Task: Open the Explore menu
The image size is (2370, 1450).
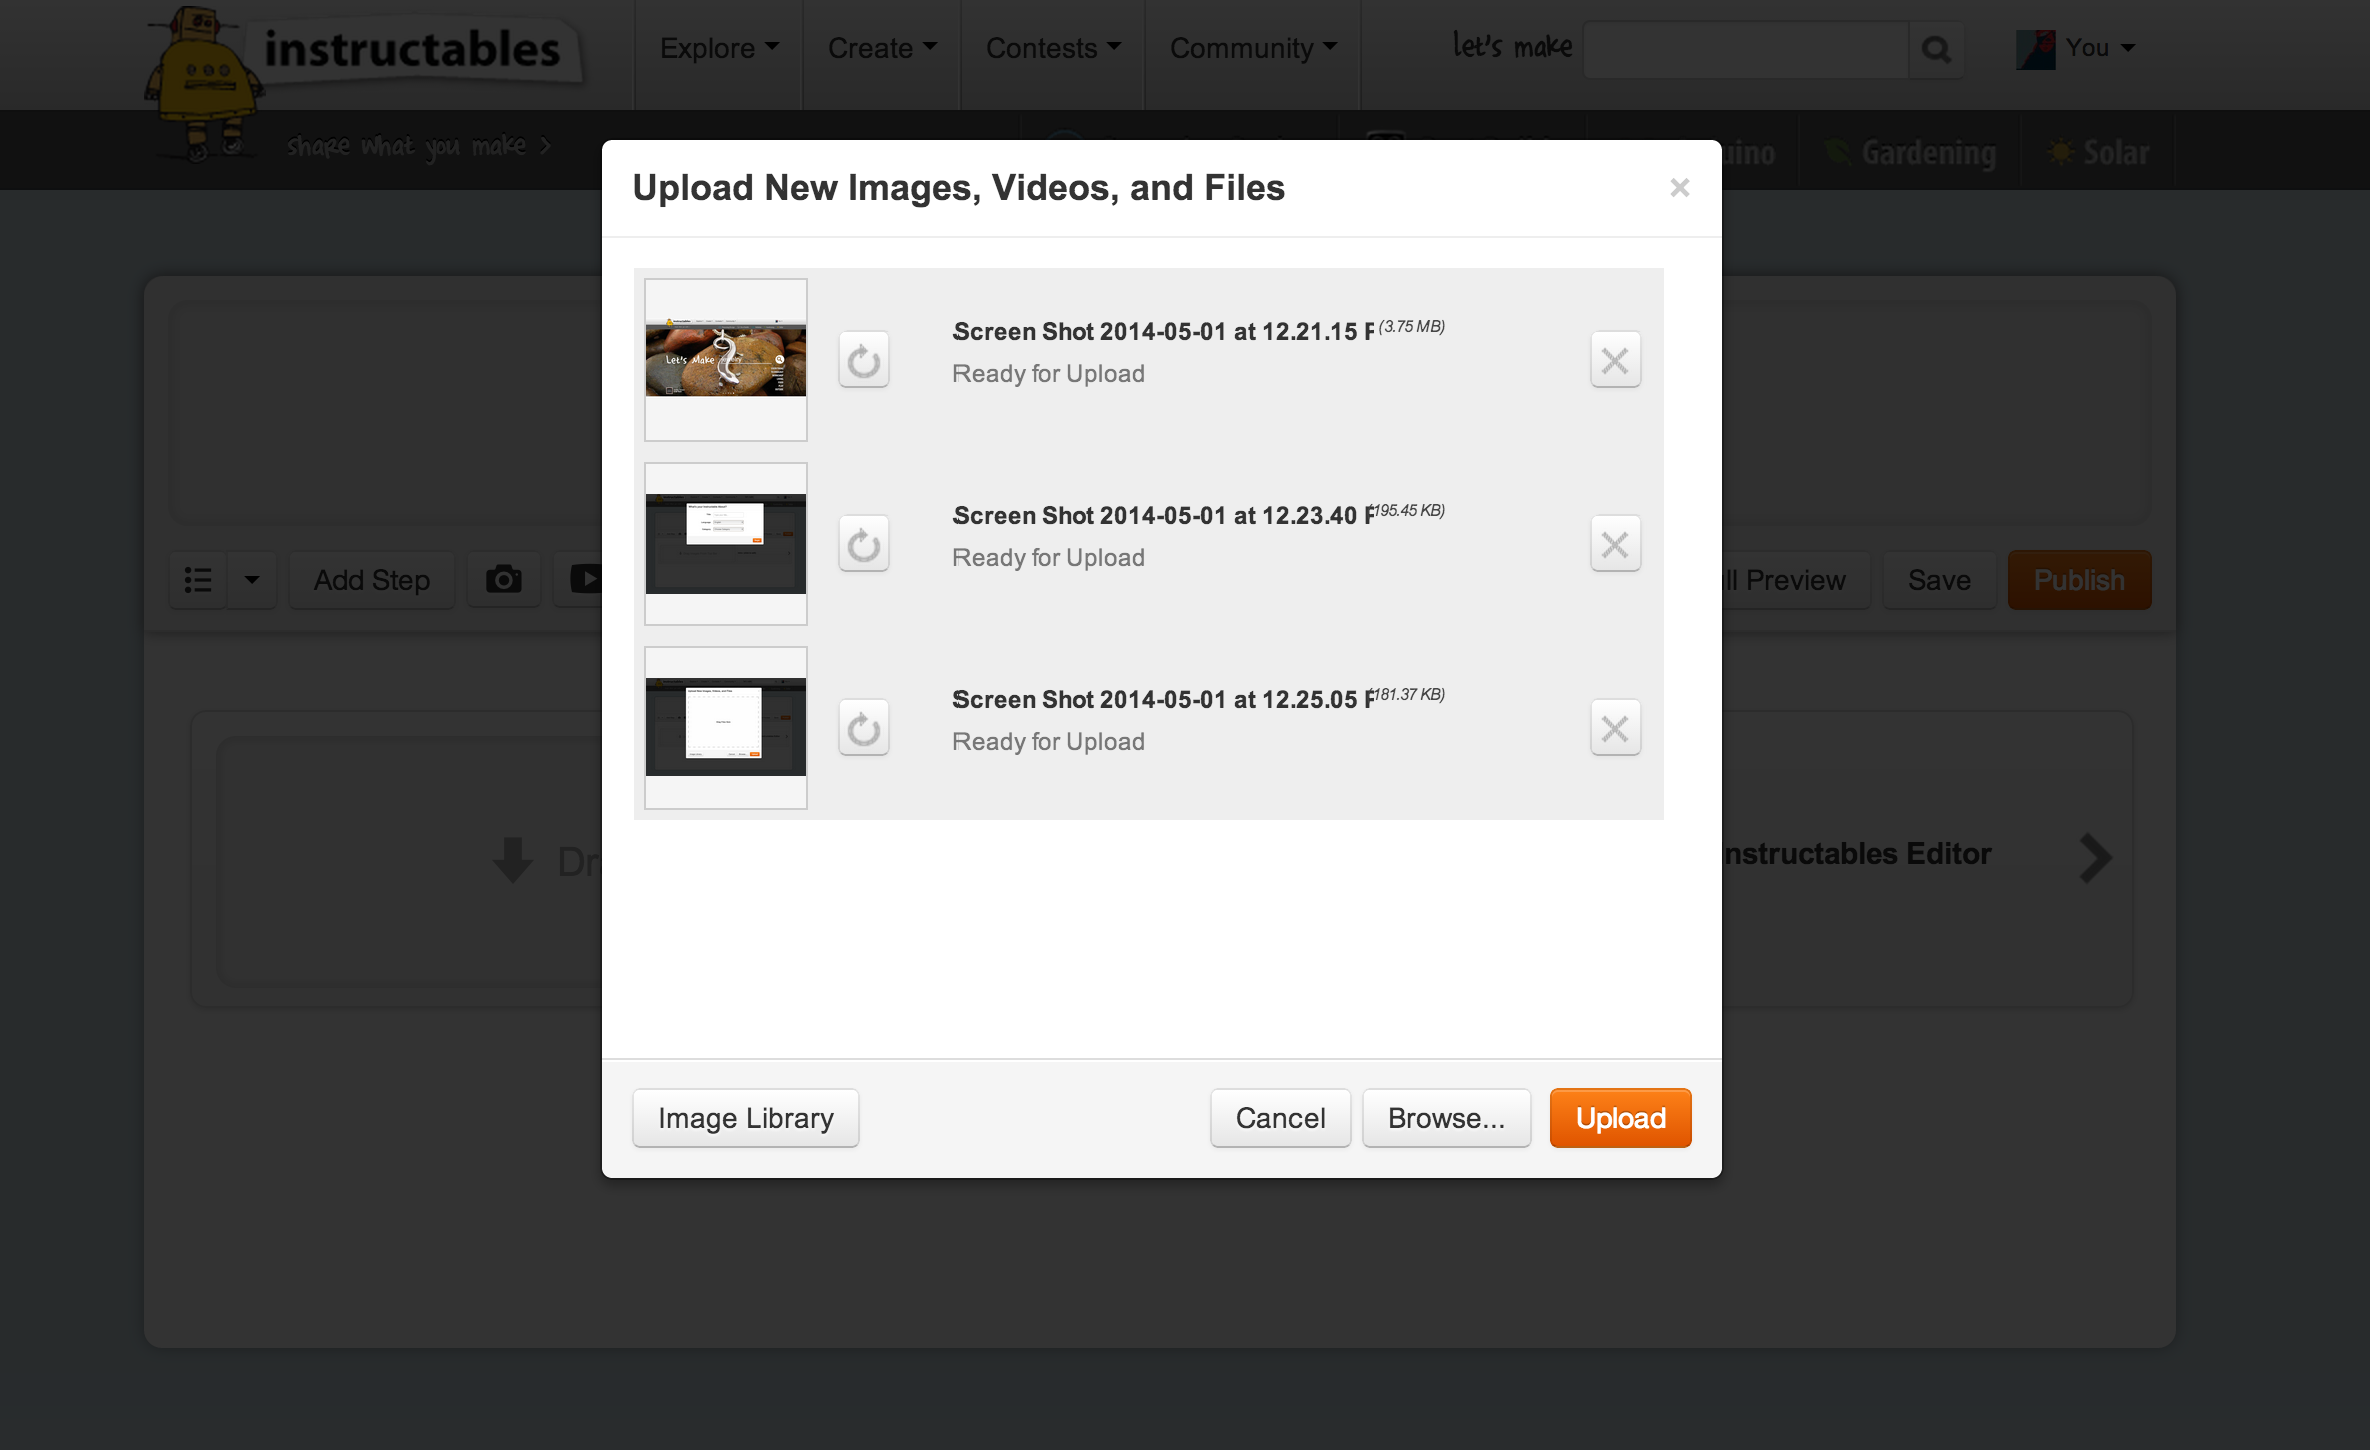Action: [717, 47]
